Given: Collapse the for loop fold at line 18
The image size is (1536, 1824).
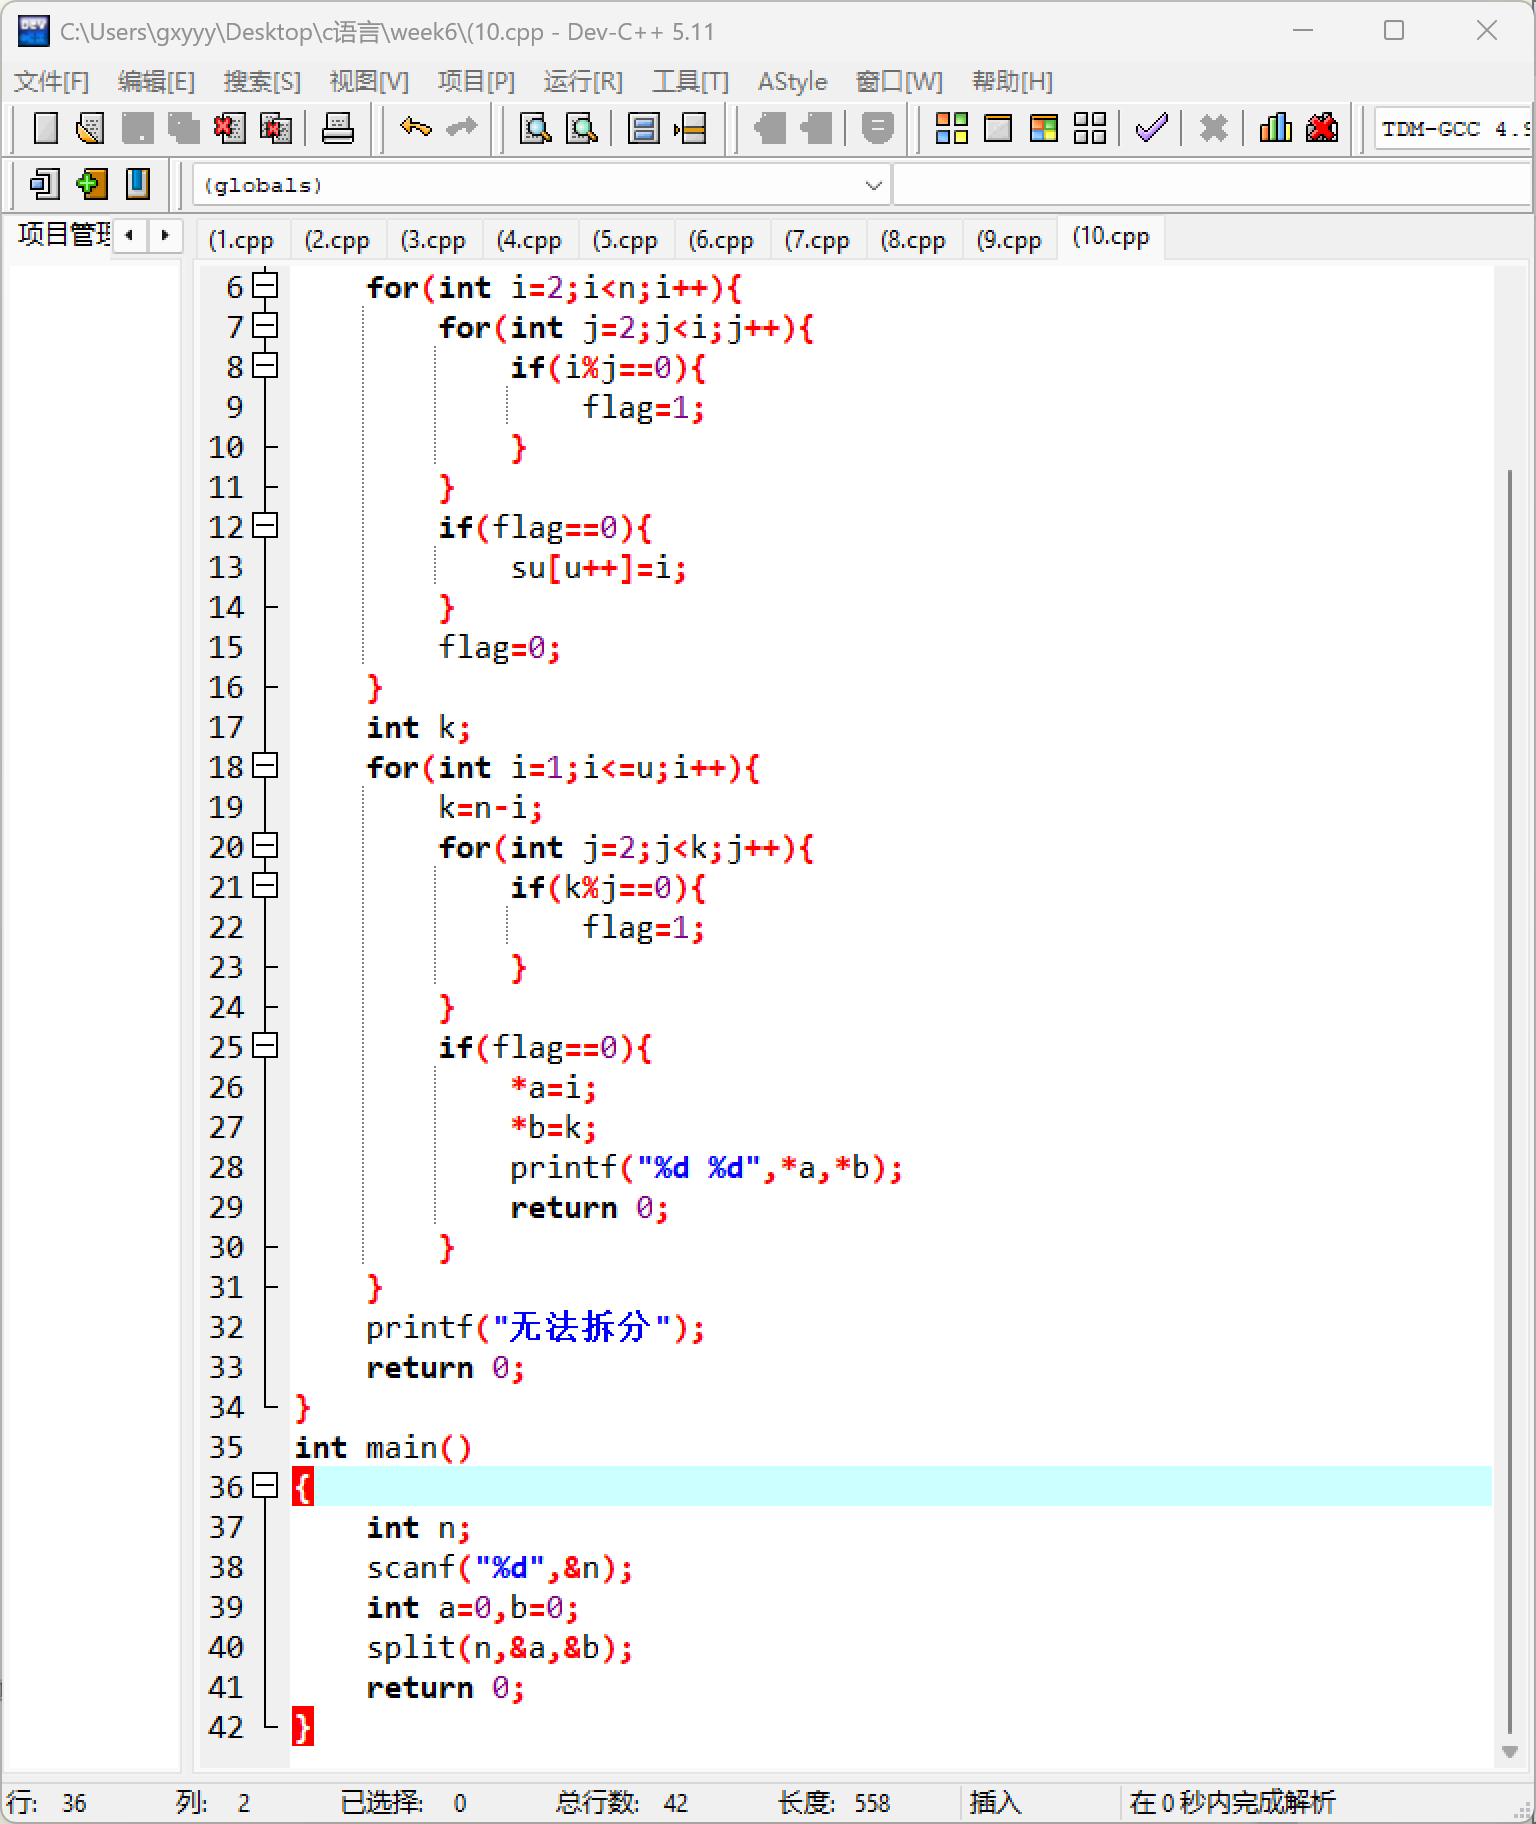Looking at the screenshot, I should 265,766.
